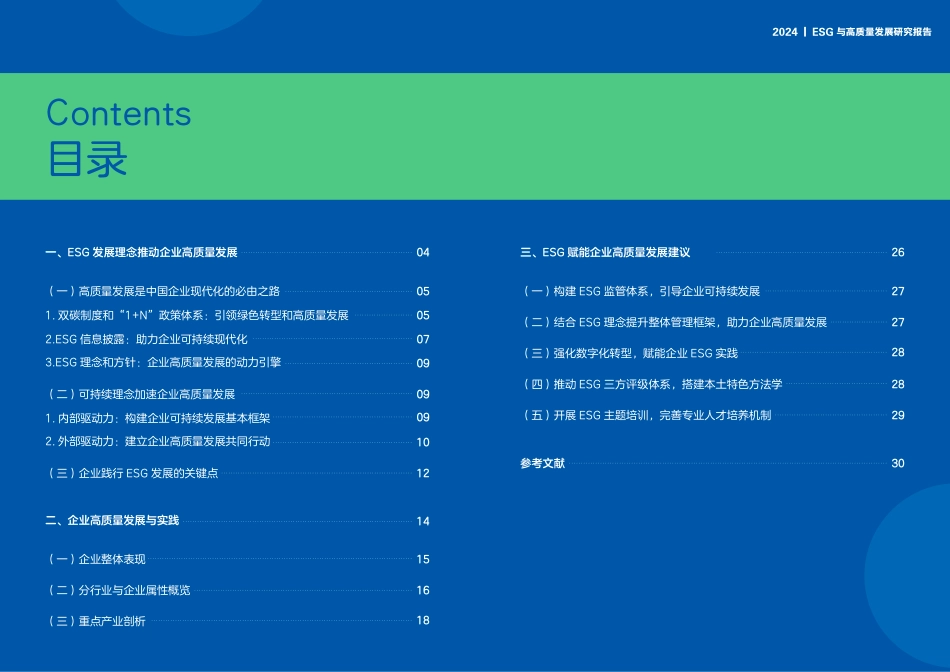Viewport: 950px width, 672px height.
Task: Open 参考文献 references entry
Action: click(542, 464)
